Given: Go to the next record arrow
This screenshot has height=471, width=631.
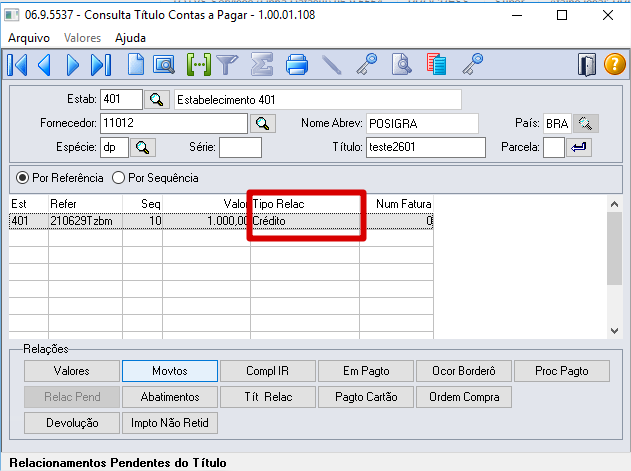Looking at the screenshot, I should [72, 64].
